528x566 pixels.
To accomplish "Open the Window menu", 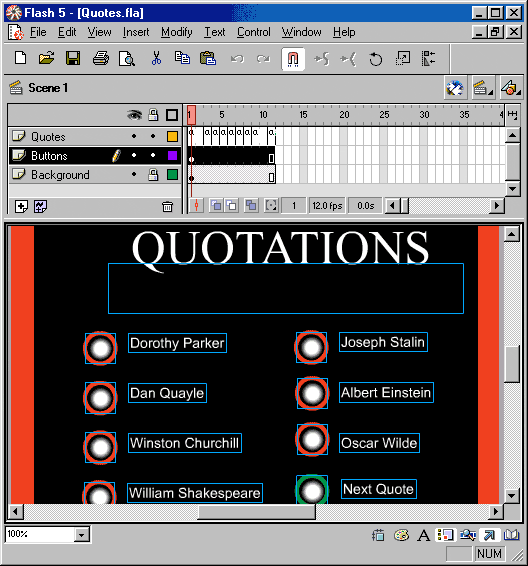I will tap(301, 32).
